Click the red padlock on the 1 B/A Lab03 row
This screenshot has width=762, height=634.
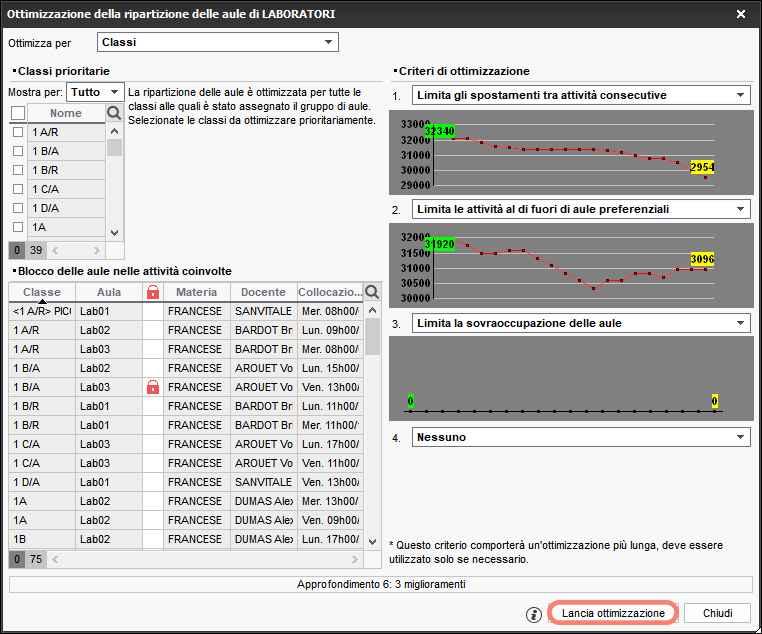pos(153,387)
